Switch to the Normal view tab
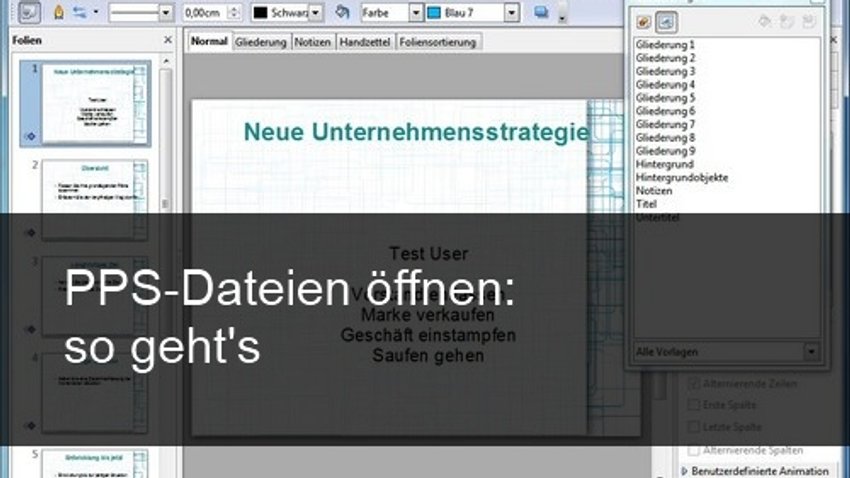Image resolution: width=850 pixels, height=478 pixels. pyautogui.click(x=209, y=42)
